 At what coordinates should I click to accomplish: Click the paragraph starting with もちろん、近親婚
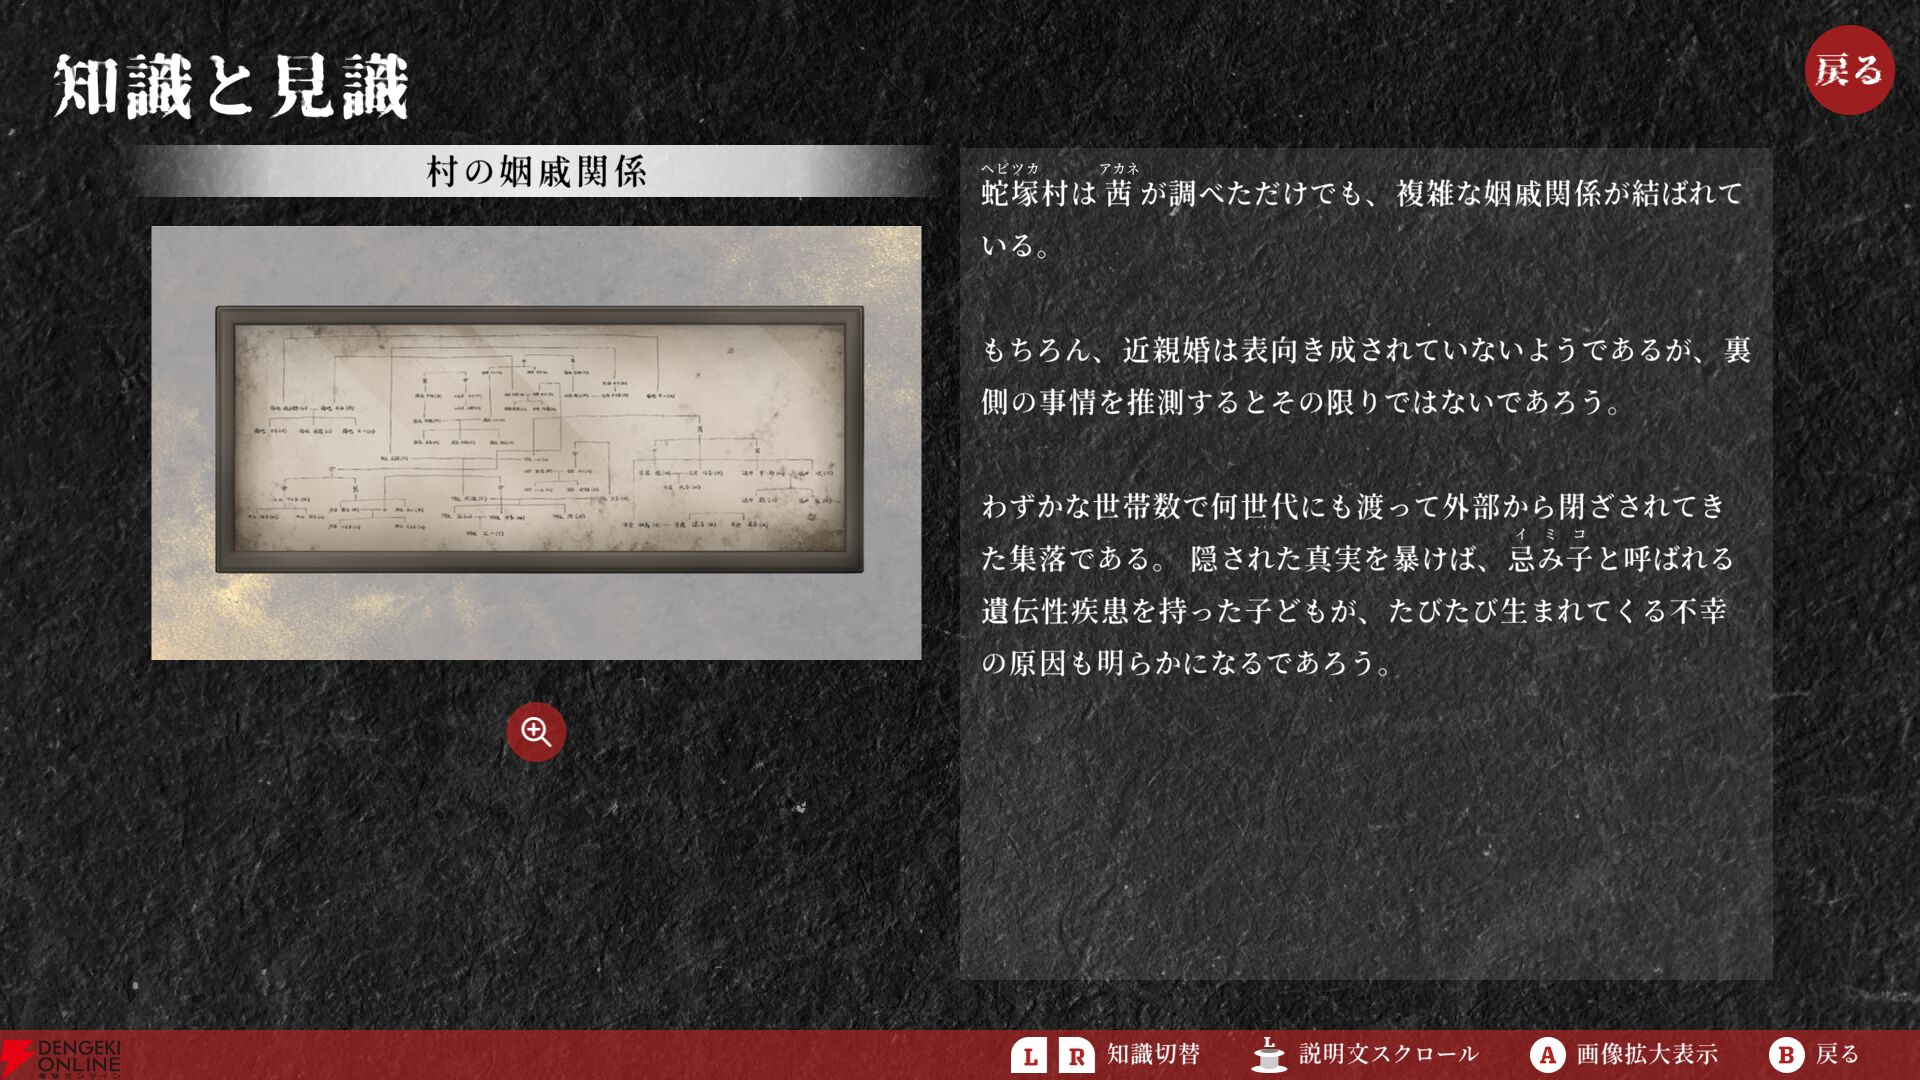coord(1366,375)
